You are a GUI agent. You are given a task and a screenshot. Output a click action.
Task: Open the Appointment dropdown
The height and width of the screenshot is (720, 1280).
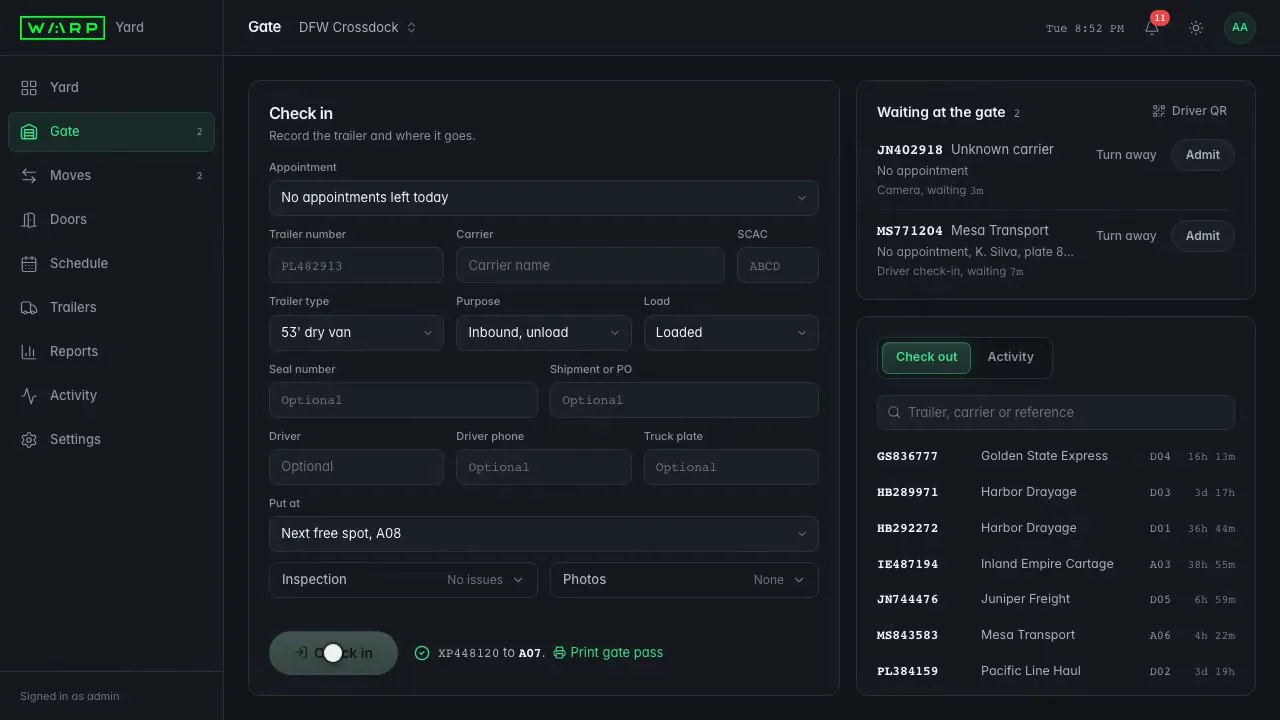pos(543,198)
